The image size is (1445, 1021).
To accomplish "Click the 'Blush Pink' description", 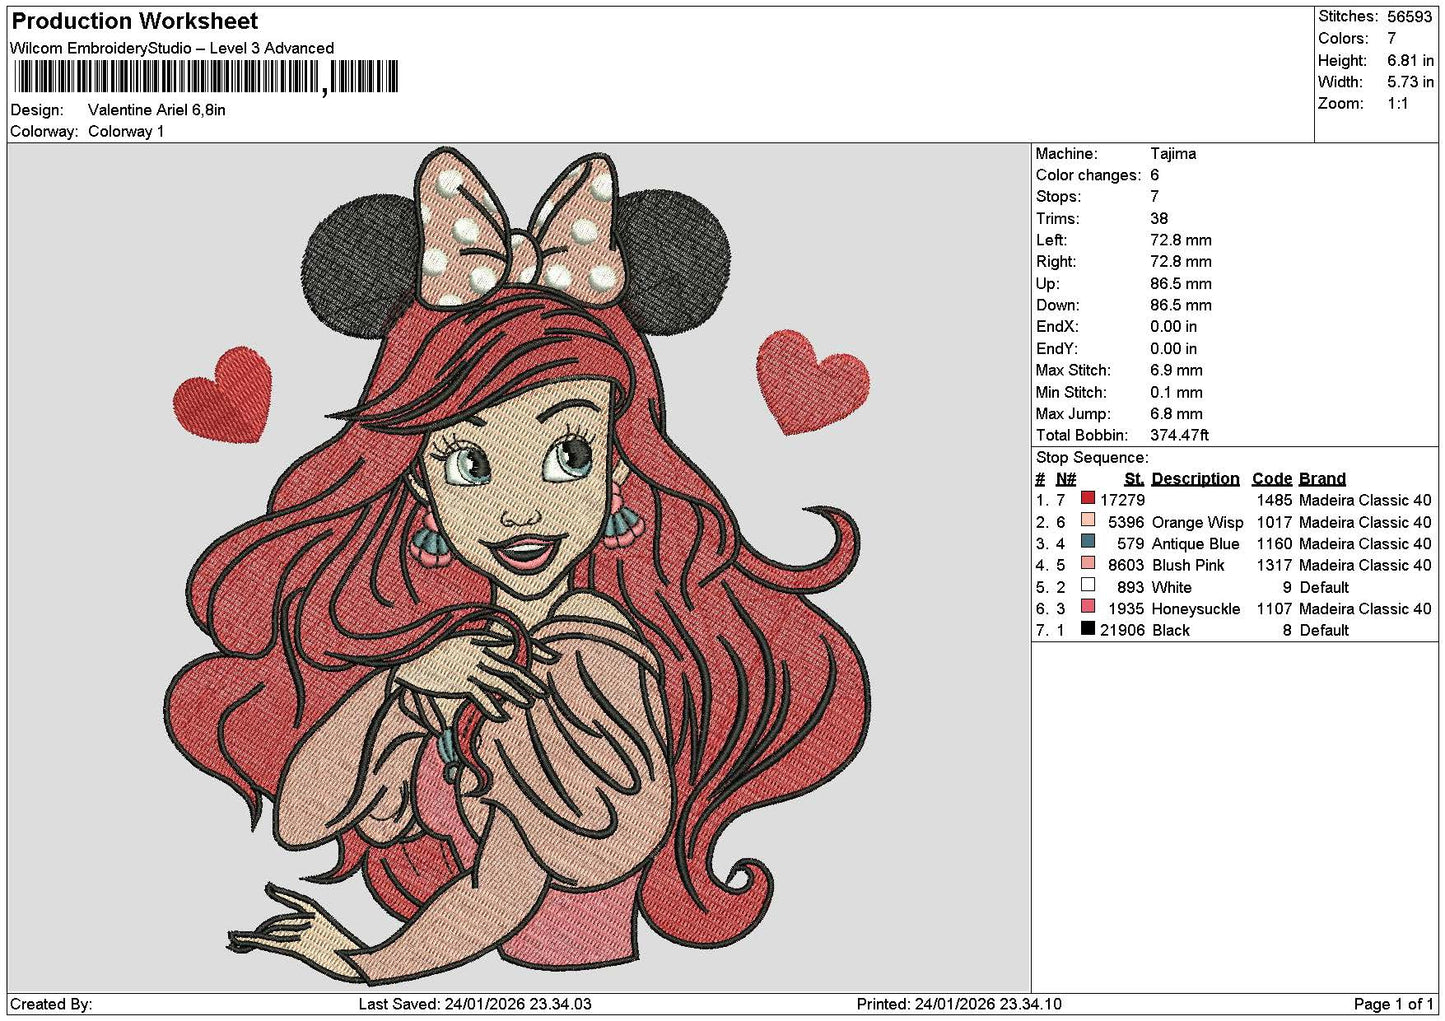I will [1188, 565].
